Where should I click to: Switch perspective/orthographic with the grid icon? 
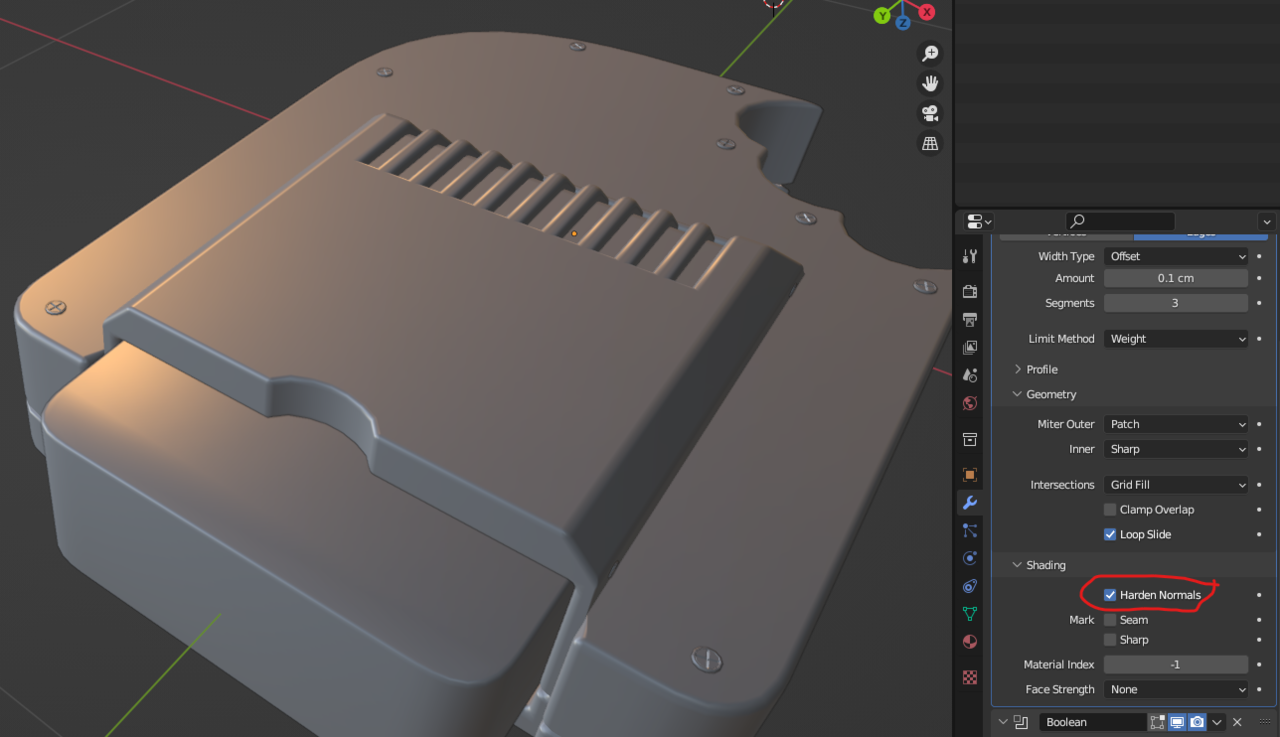click(930, 144)
